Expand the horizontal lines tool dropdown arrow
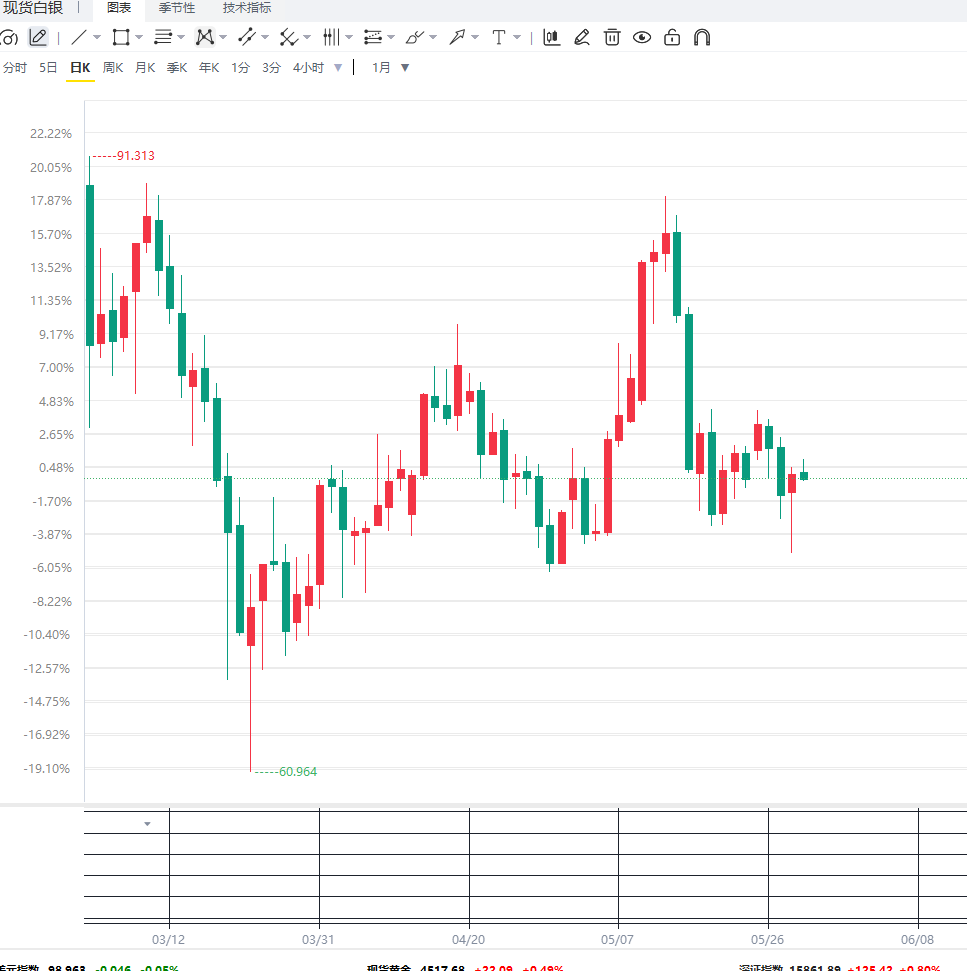This screenshot has width=967, height=971. point(181,37)
